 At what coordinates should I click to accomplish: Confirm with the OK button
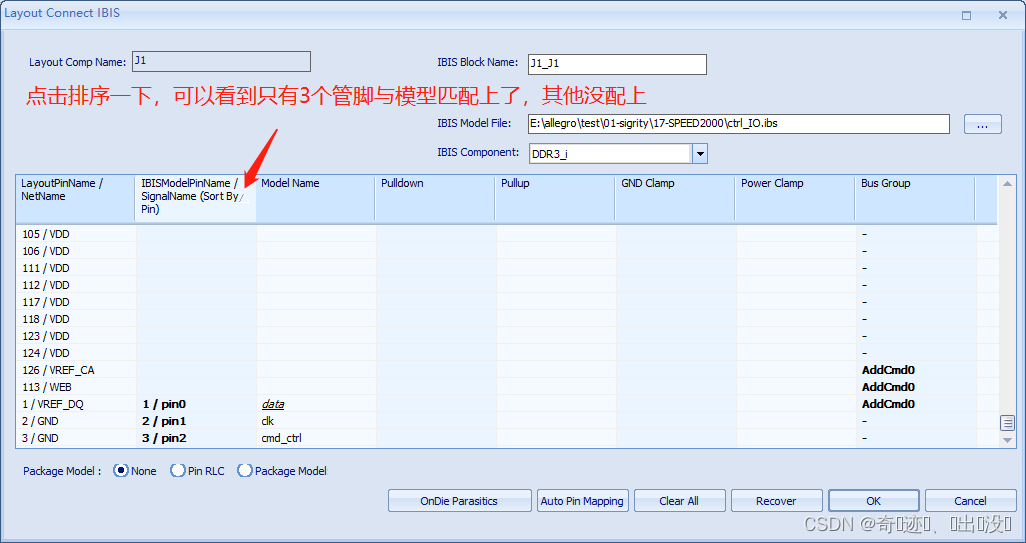(874, 501)
